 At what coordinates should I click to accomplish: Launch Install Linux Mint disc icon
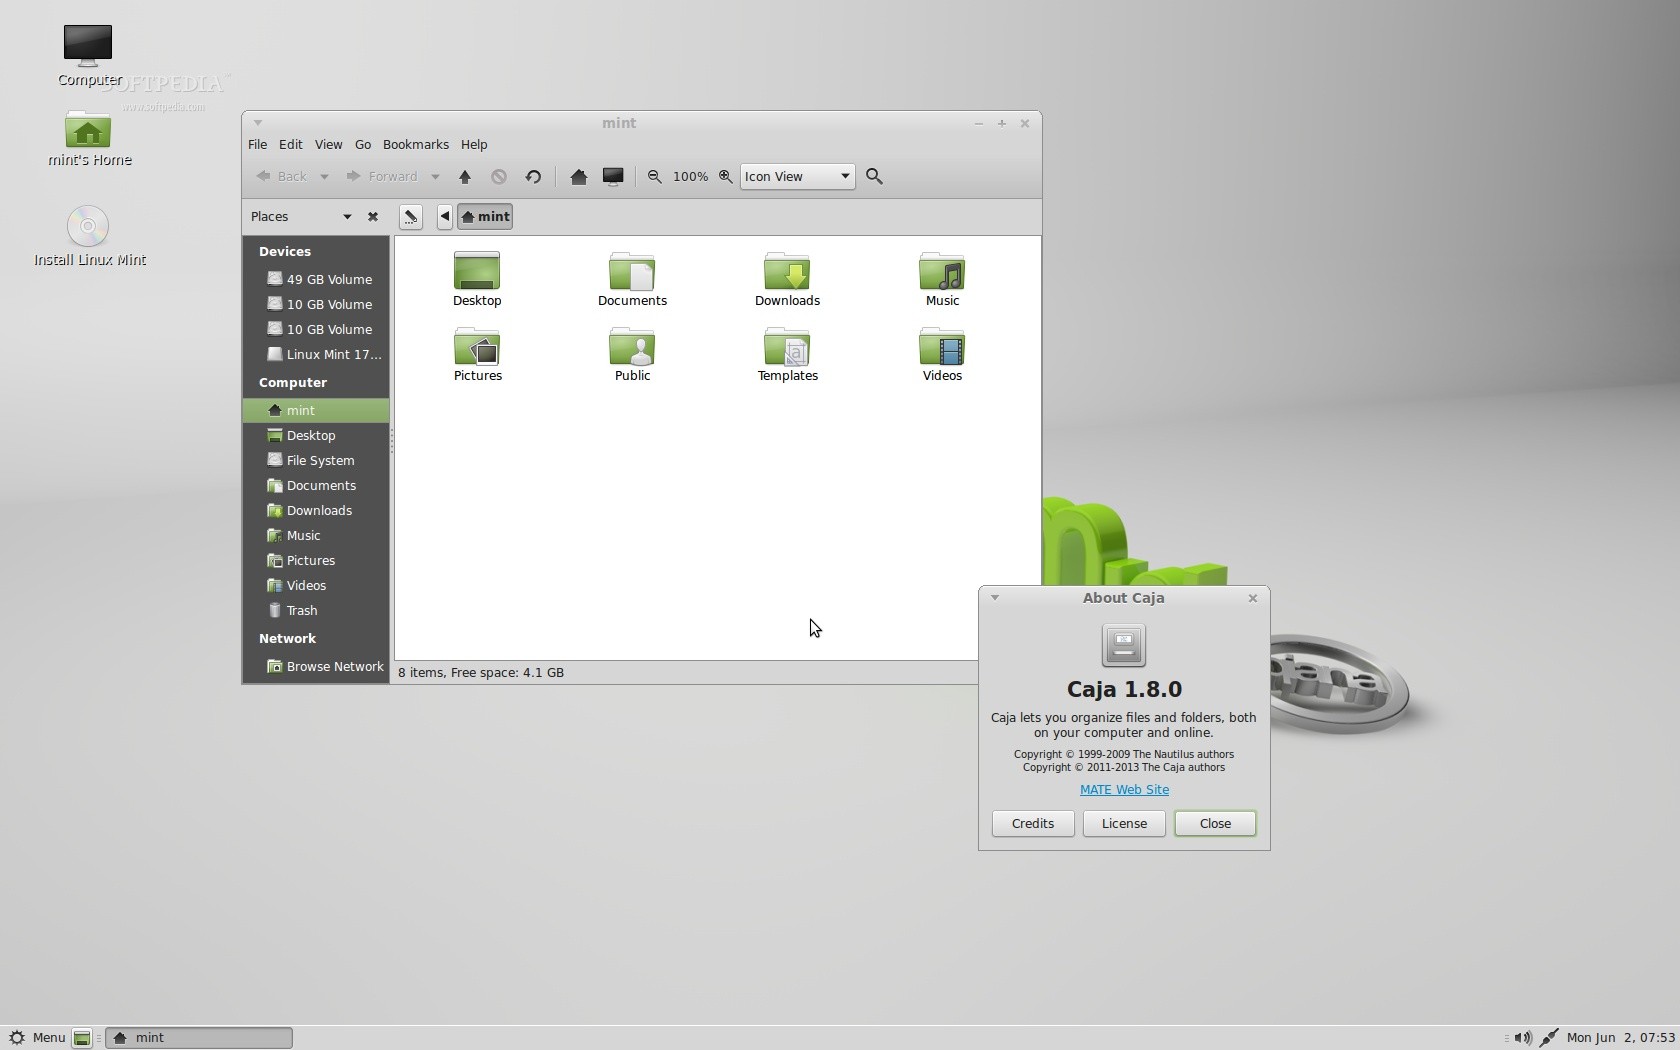pos(88,226)
